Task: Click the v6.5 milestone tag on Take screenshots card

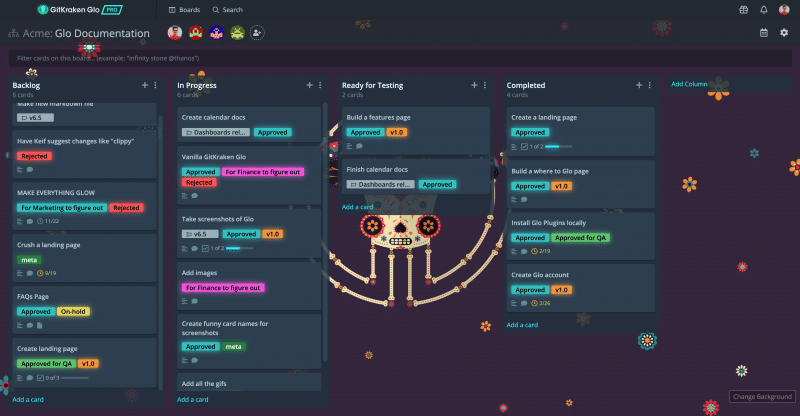Action: pyautogui.click(x=200, y=234)
